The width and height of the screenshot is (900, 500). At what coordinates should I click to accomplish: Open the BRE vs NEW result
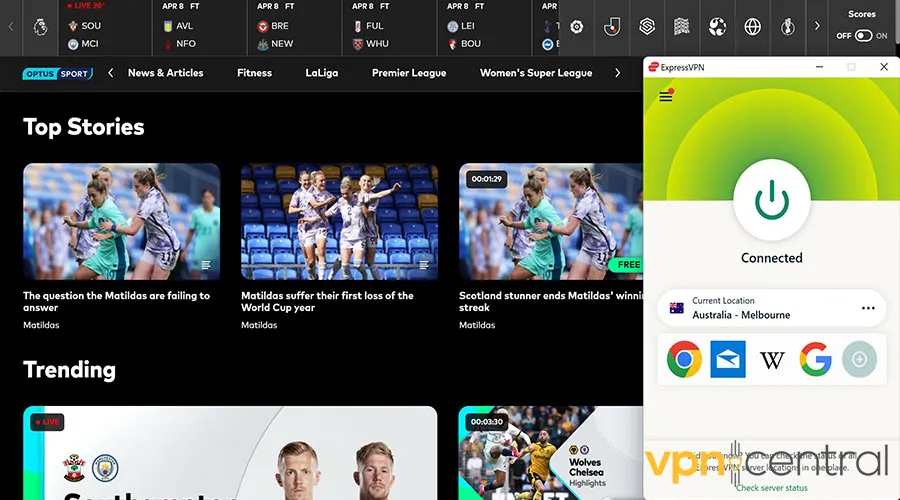pos(294,28)
